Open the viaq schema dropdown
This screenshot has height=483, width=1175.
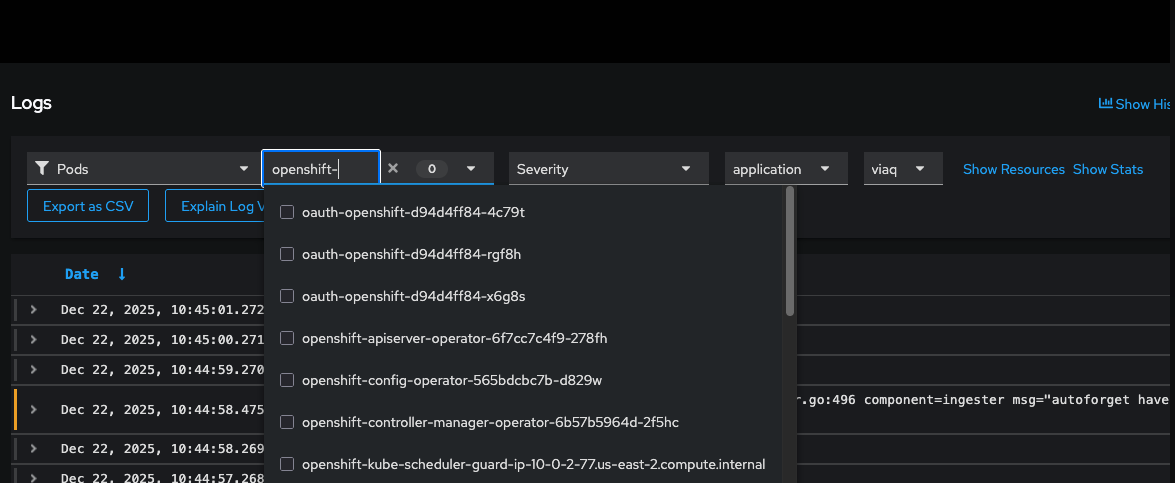point(903,168)
